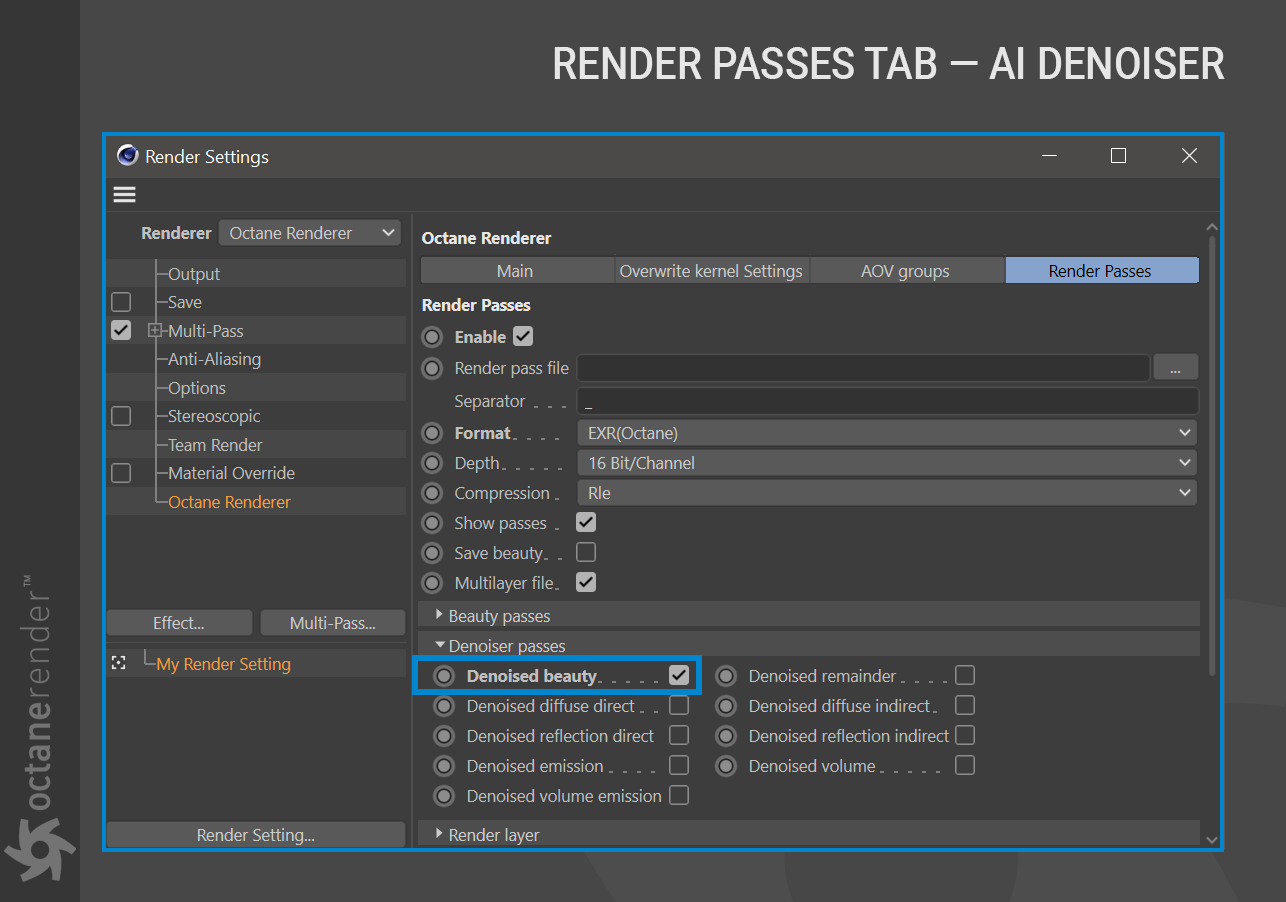
Task: Open the hamburger menu in Render Settings
Action: click(124, 195)
